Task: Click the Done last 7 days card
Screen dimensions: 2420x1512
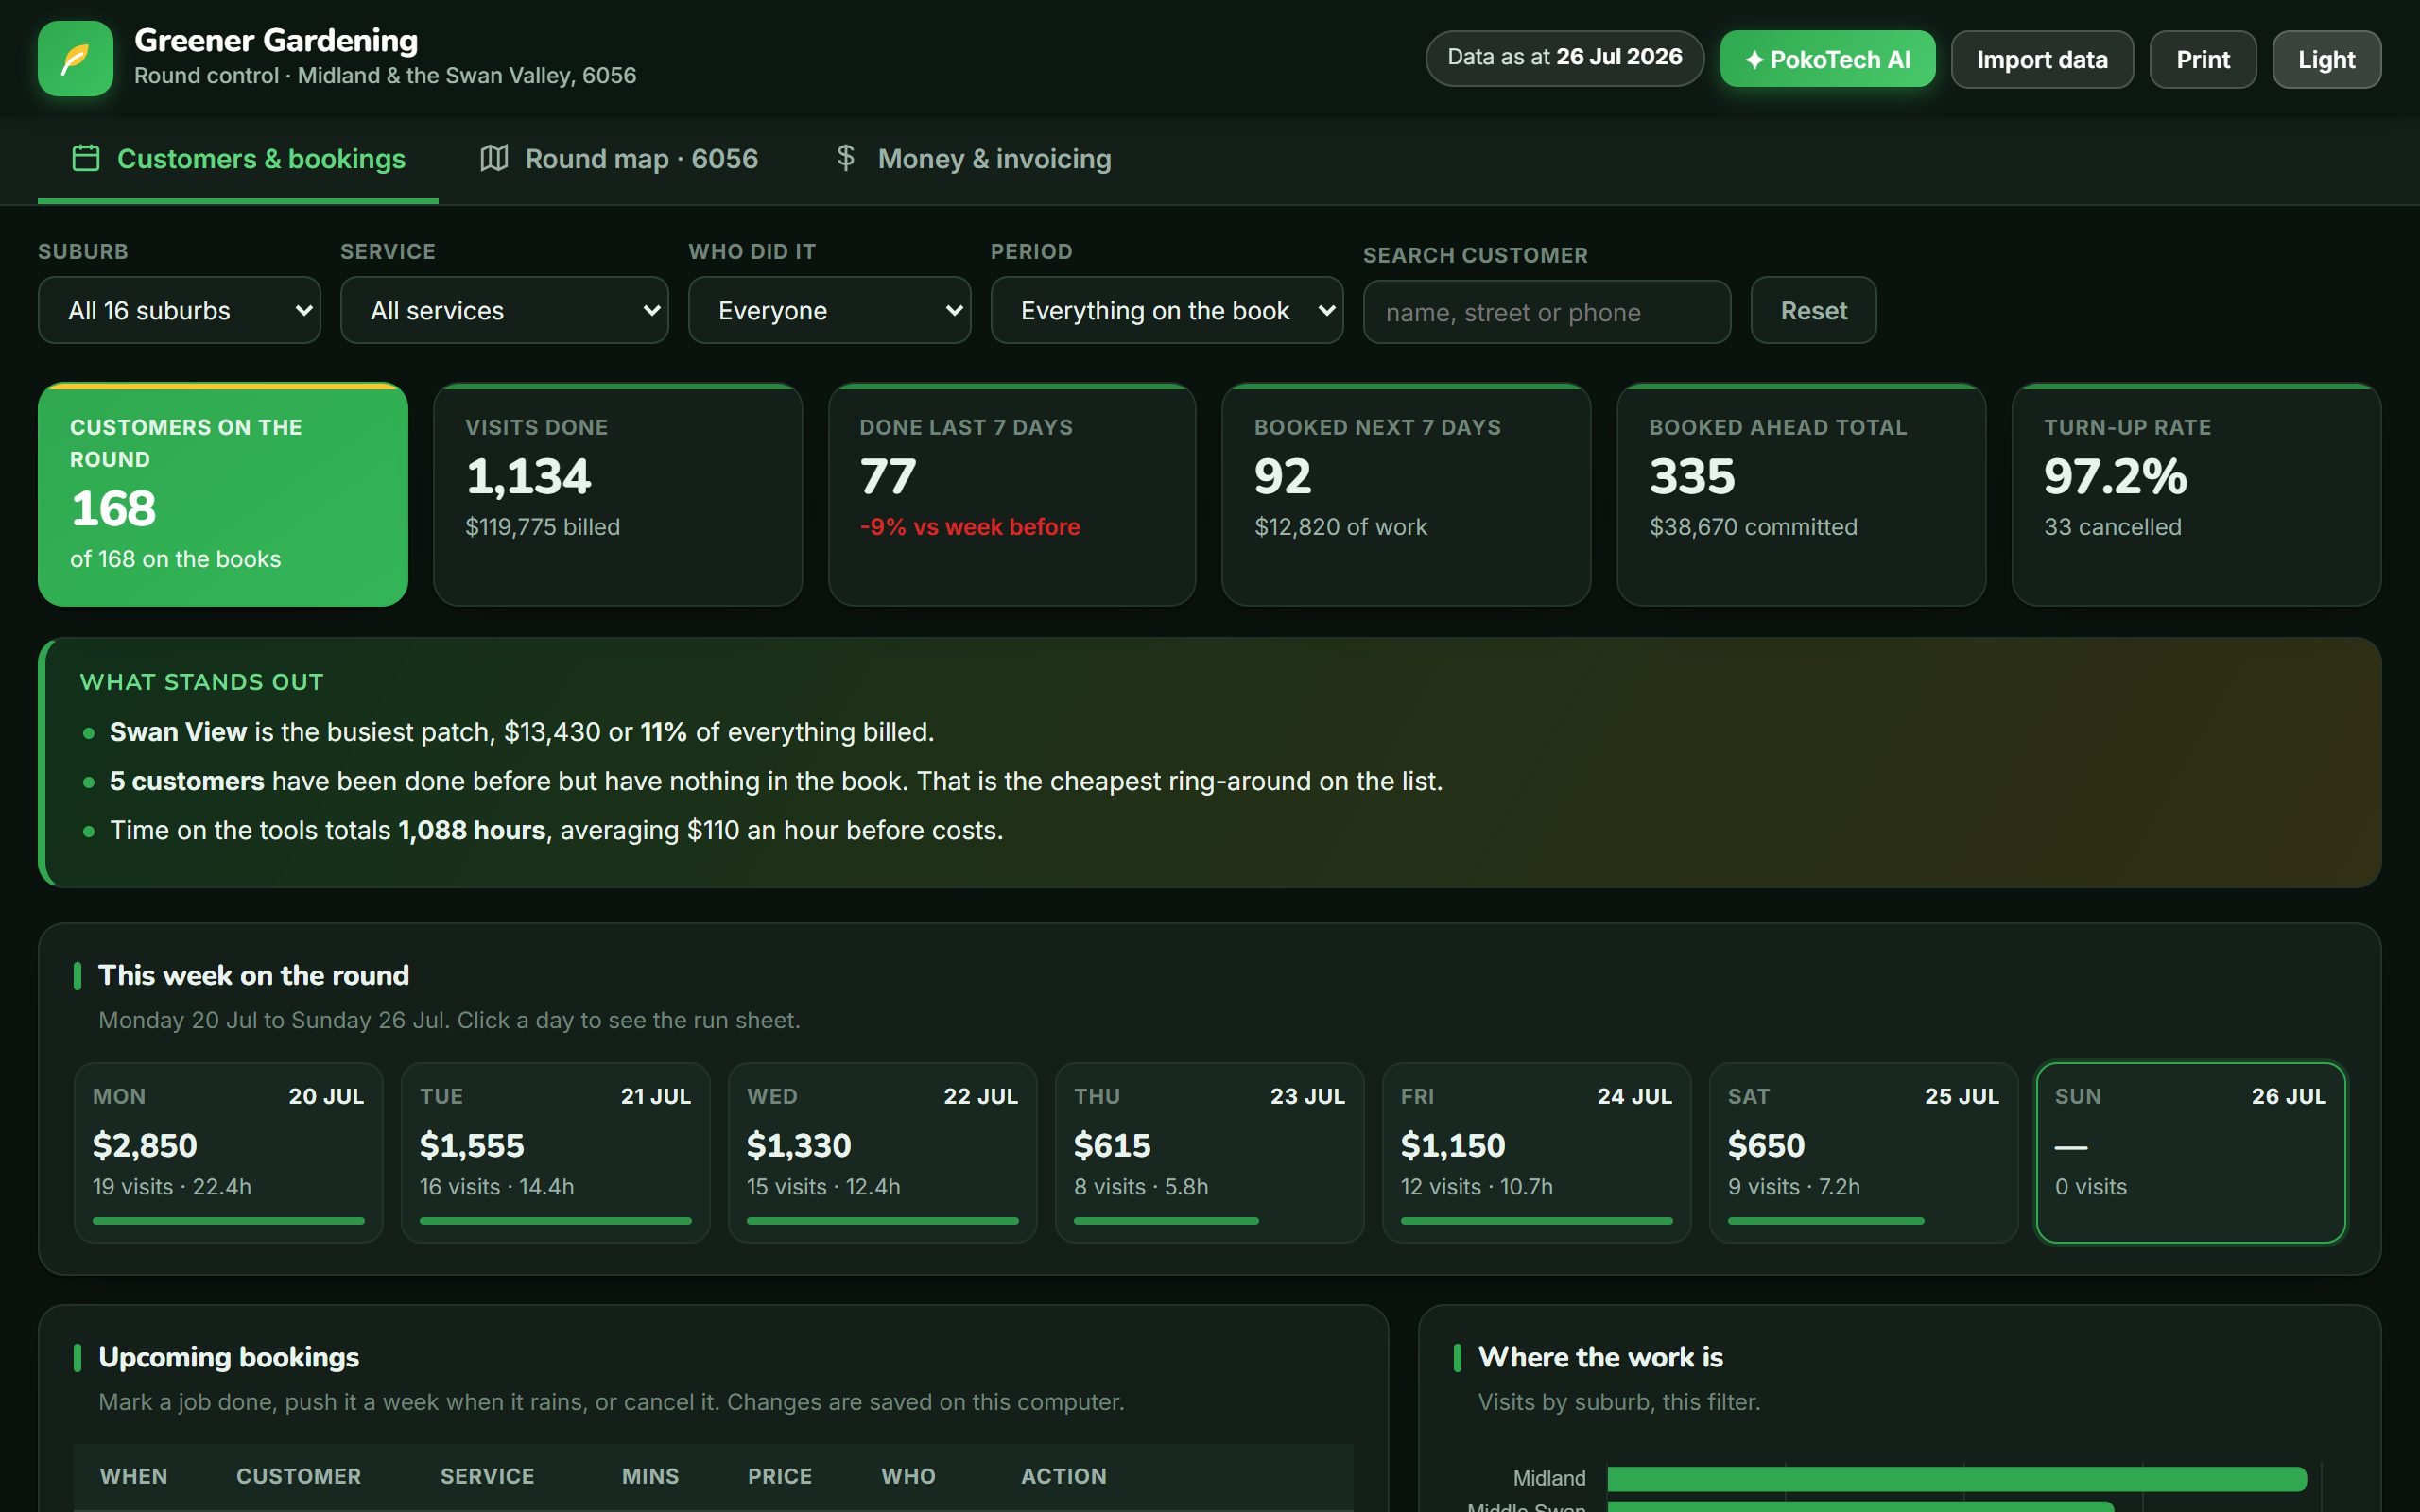Action: [1012, 494]
